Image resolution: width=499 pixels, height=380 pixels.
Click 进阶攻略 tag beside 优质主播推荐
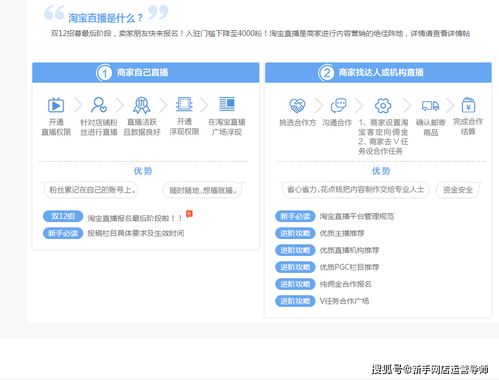pyautogui.click(x=295, y=233)
